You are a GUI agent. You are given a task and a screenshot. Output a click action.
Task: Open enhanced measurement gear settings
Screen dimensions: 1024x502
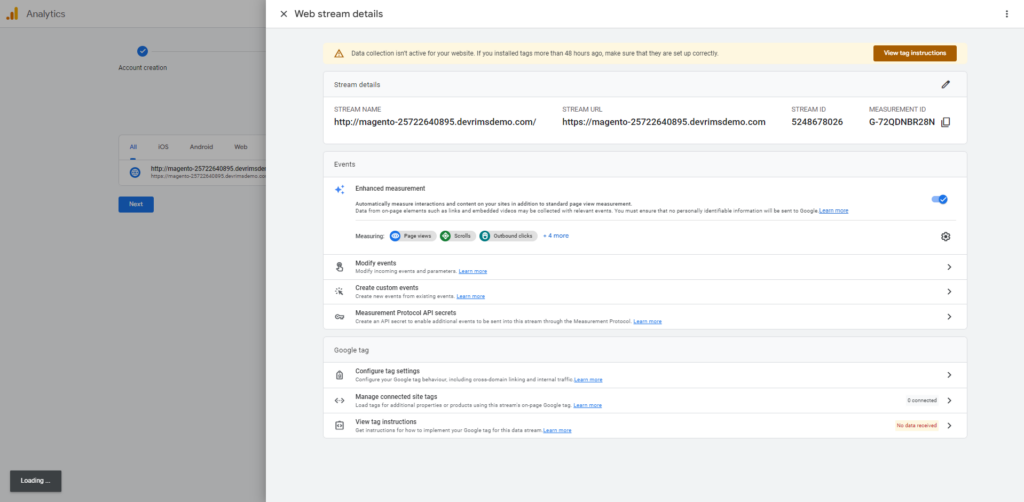coord(945,236)
